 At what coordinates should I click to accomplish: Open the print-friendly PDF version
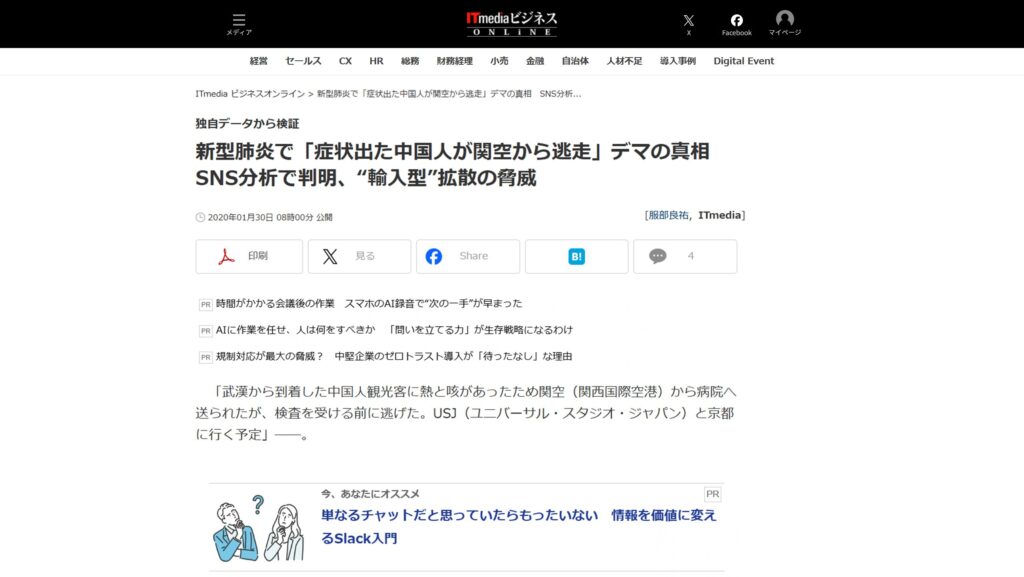pyautogui.click(x=250, y=256)
